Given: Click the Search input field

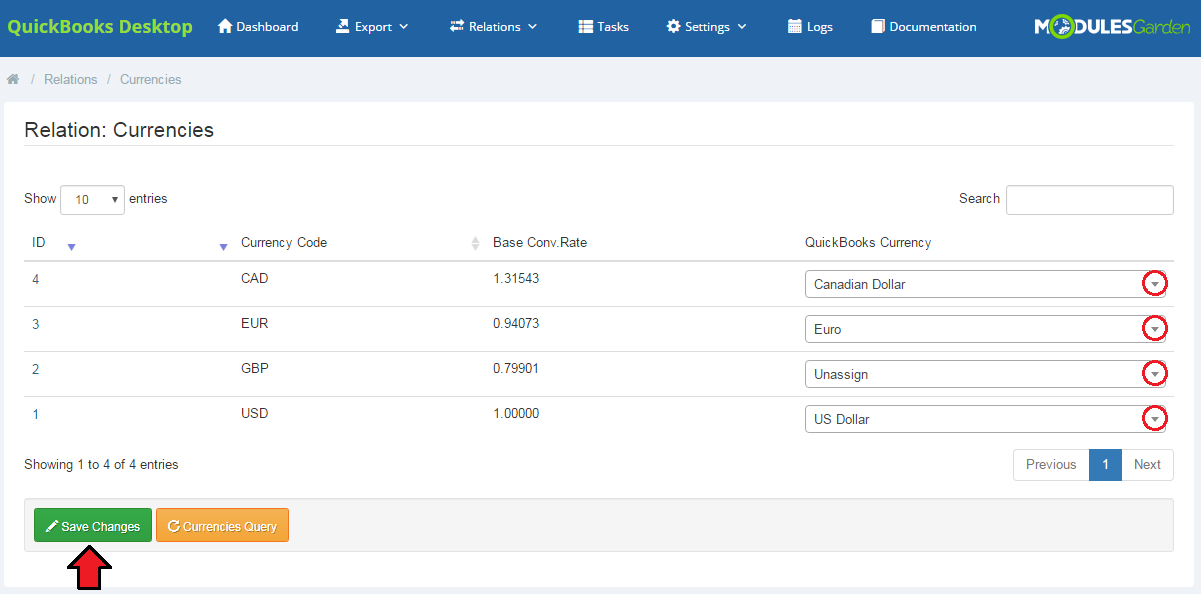Looking at the screenshot, I should [1090, 200].
